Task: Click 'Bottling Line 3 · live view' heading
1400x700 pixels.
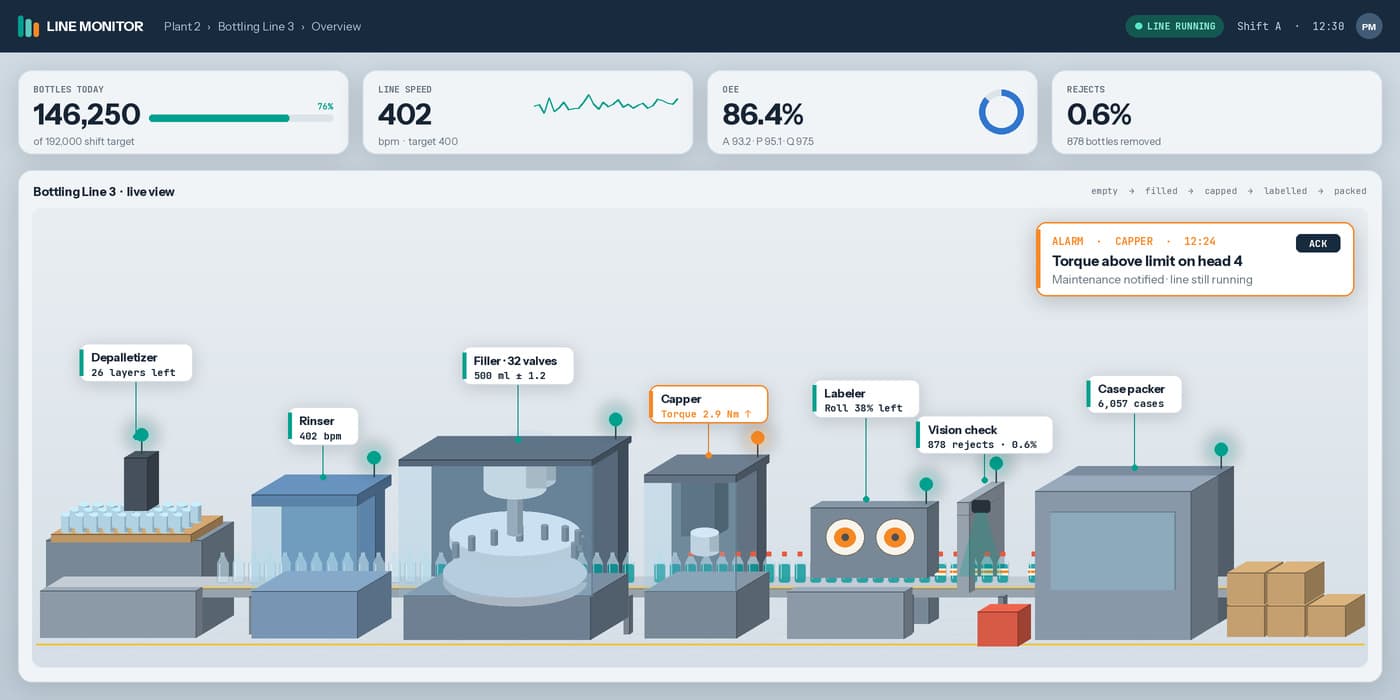Action: click(x=104, y=192)
